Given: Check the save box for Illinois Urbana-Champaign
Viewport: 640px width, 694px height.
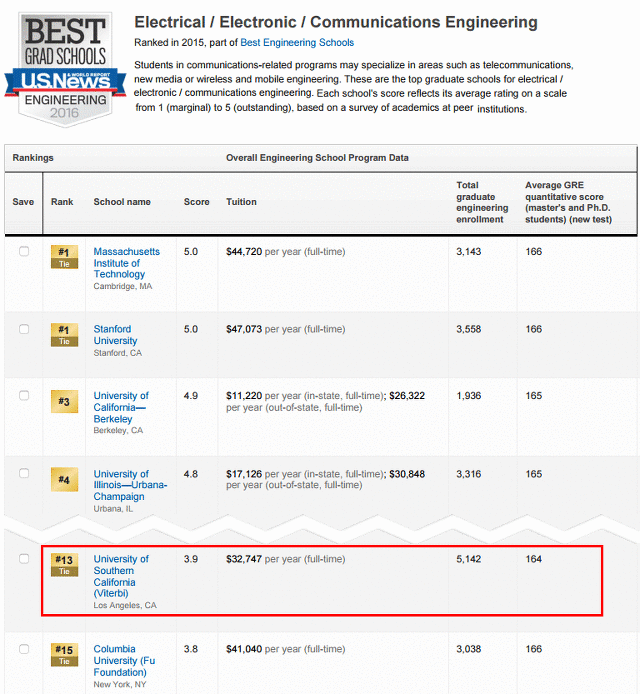Looking at the screenshot, I should (x=24, y=473).
